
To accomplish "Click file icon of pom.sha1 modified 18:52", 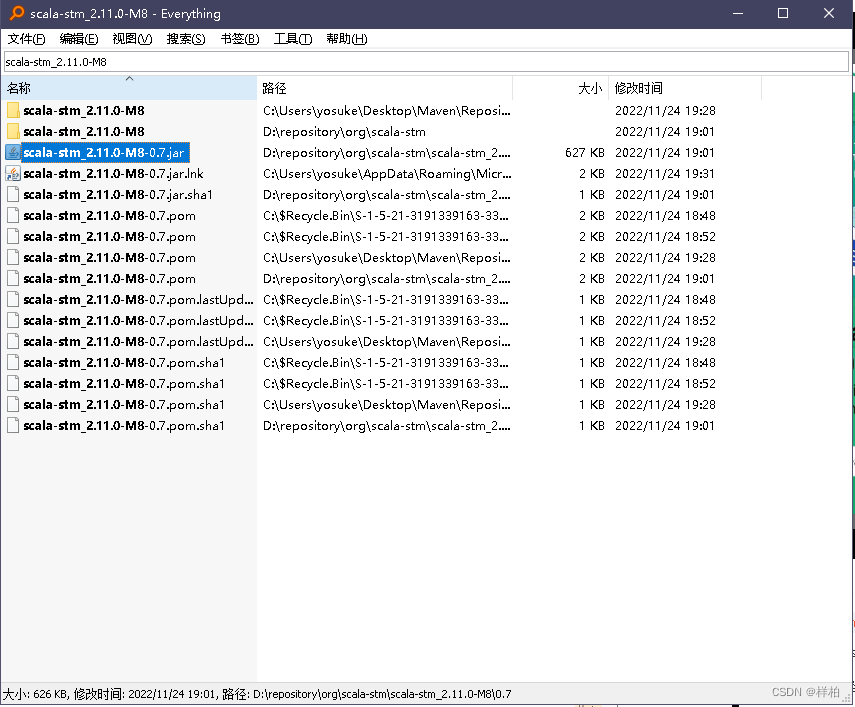I will 13,383.
